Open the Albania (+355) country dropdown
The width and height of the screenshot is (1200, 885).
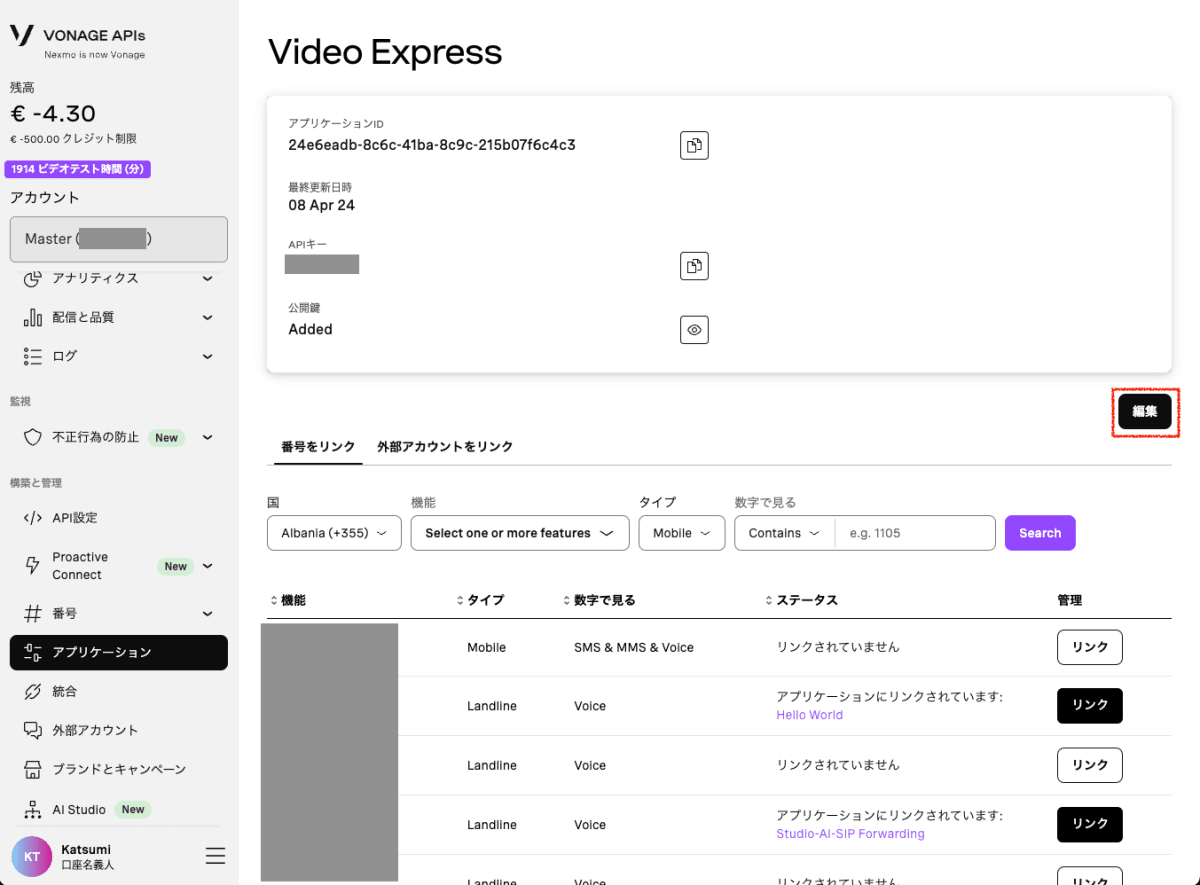click(334, 533)
